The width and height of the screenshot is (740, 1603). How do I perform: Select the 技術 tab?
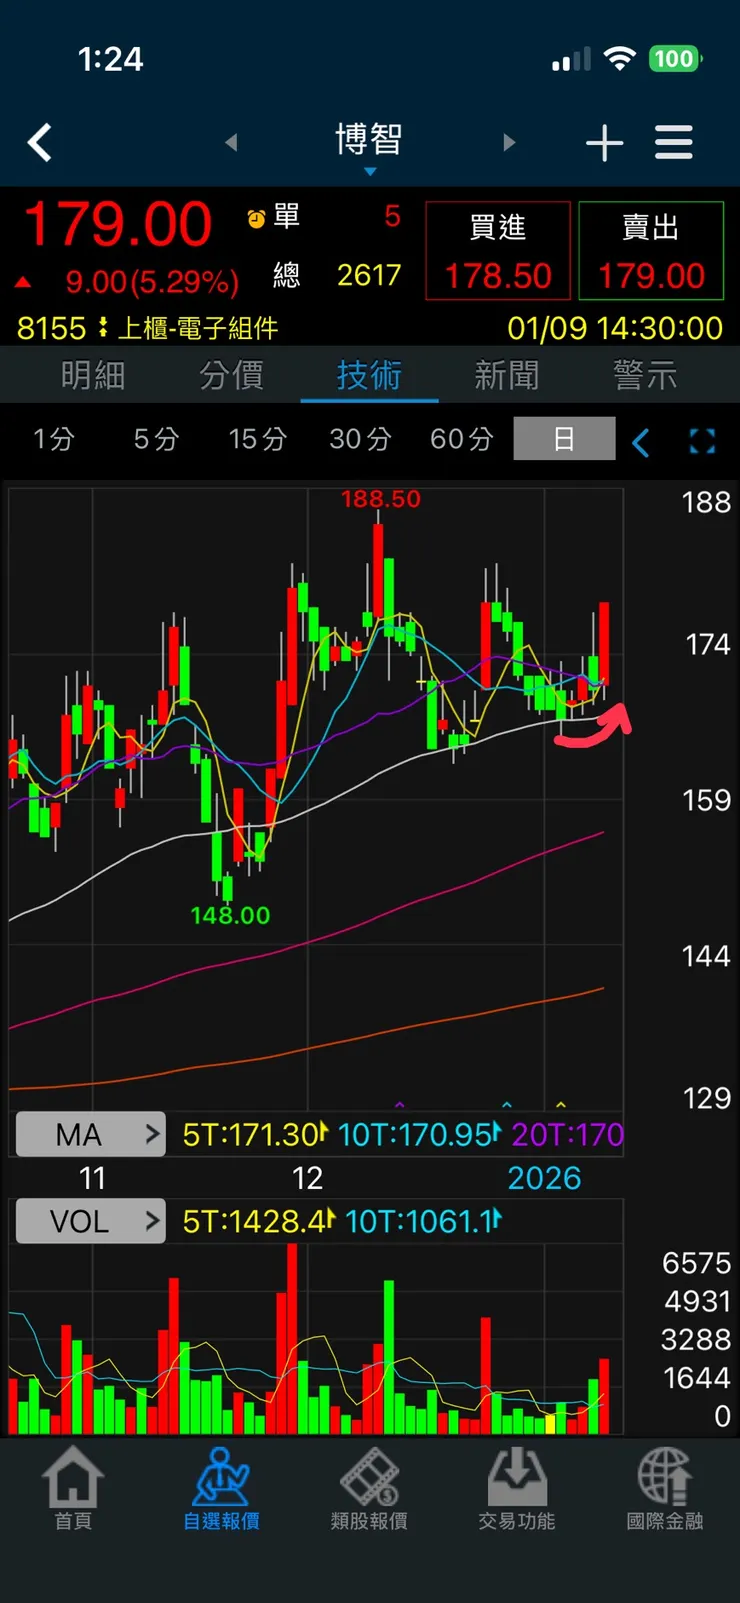[x=369, y=376]
